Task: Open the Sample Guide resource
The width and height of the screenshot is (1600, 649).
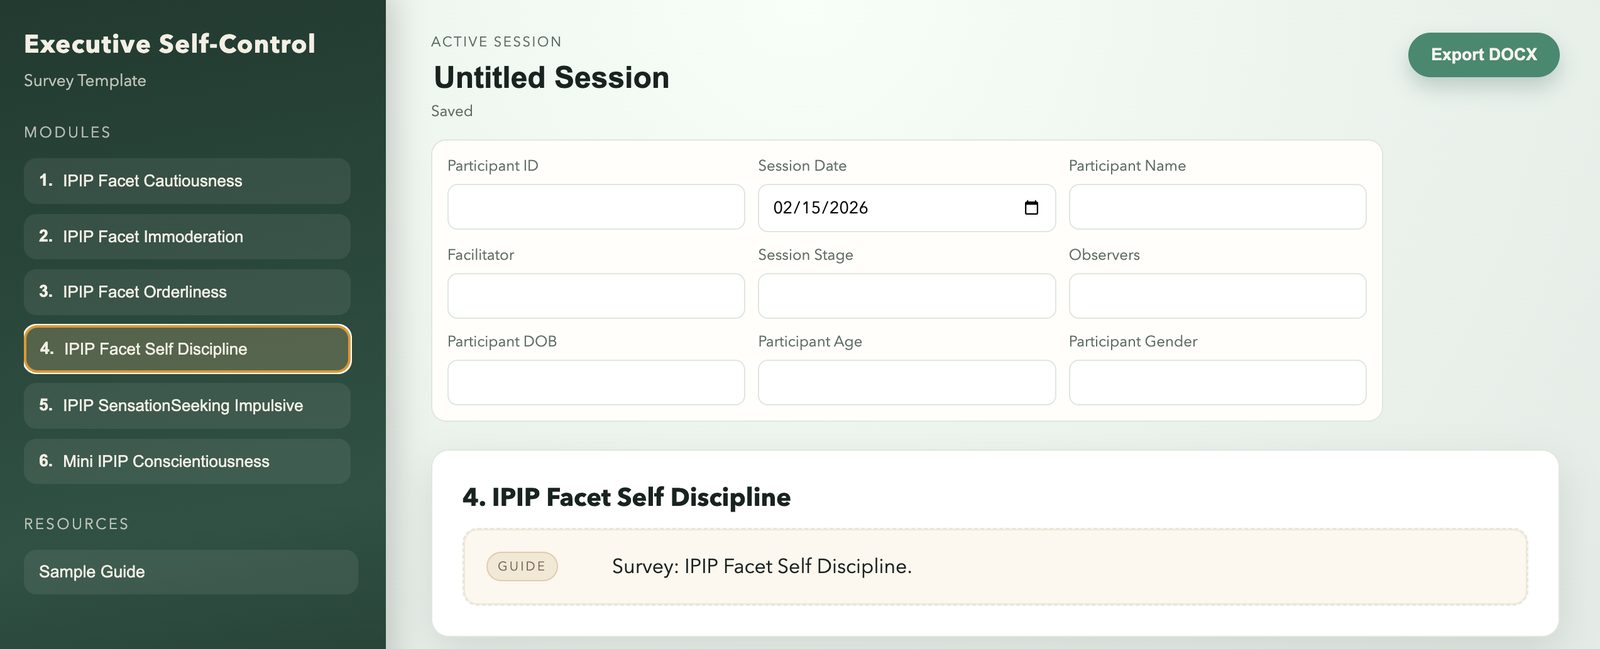Action: pos(190,572)
